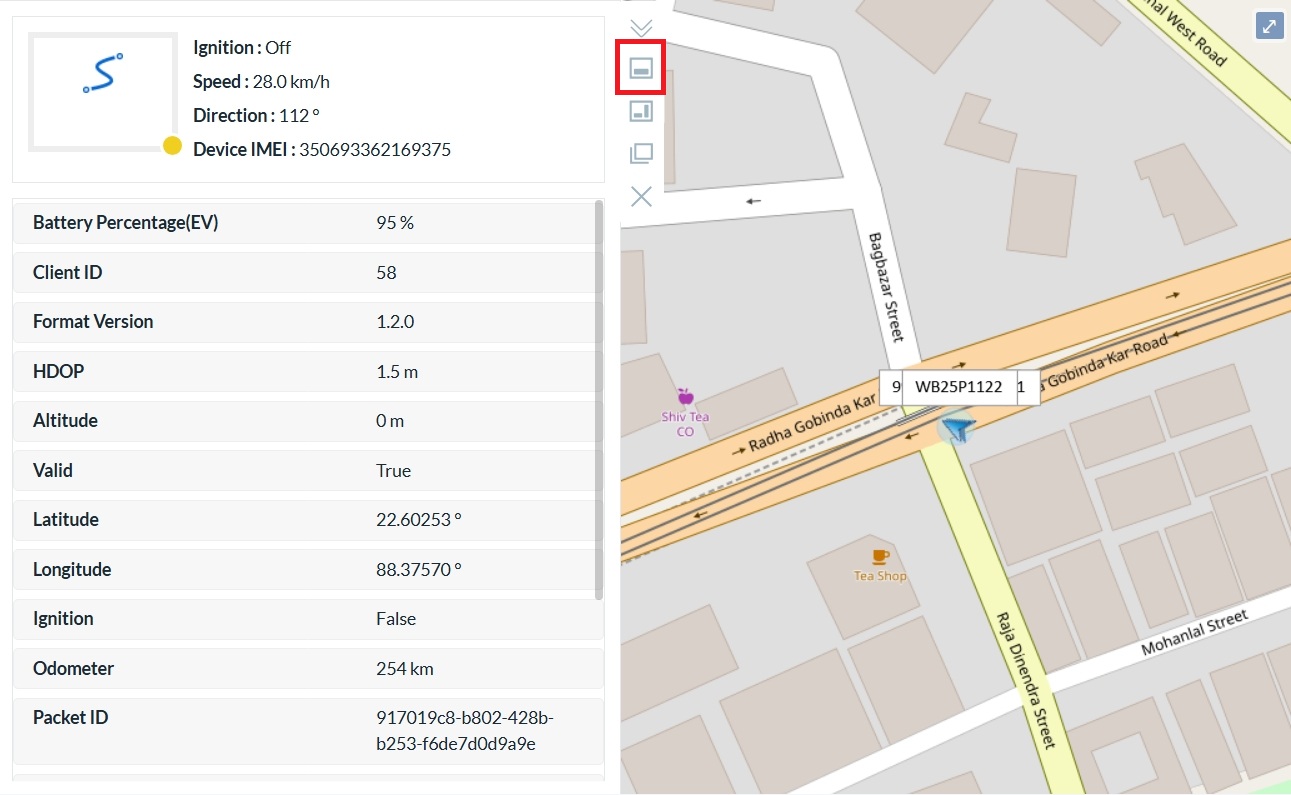Screen dimensions: 1291x795
Task: Select the Odometer row
Action: pos(307,669)
